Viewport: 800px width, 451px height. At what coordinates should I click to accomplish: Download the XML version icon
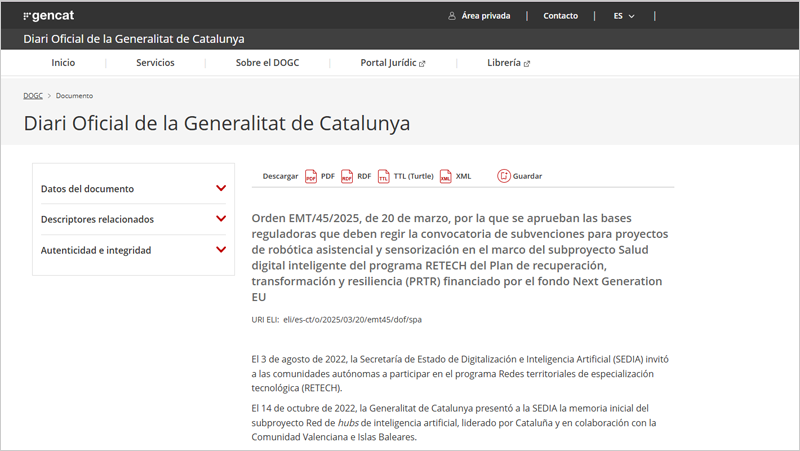446,176
